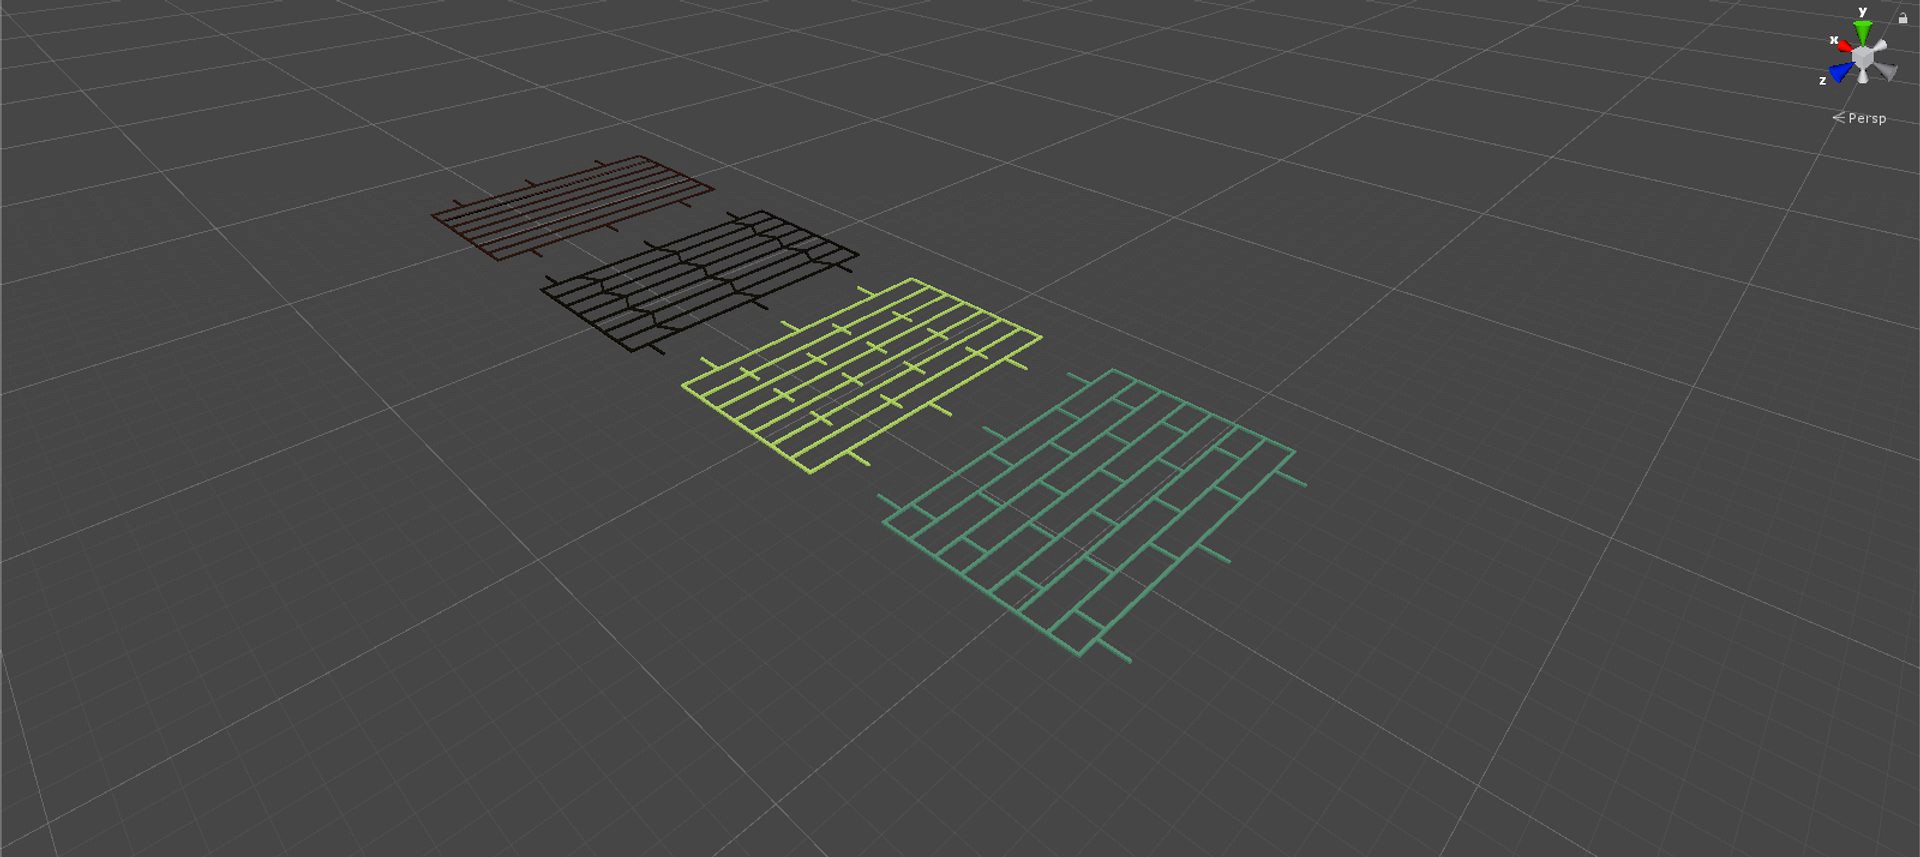1920x857 pixels.
Task: Click the small upper-right gray gizmo cone
Action: coord(1880,46)
